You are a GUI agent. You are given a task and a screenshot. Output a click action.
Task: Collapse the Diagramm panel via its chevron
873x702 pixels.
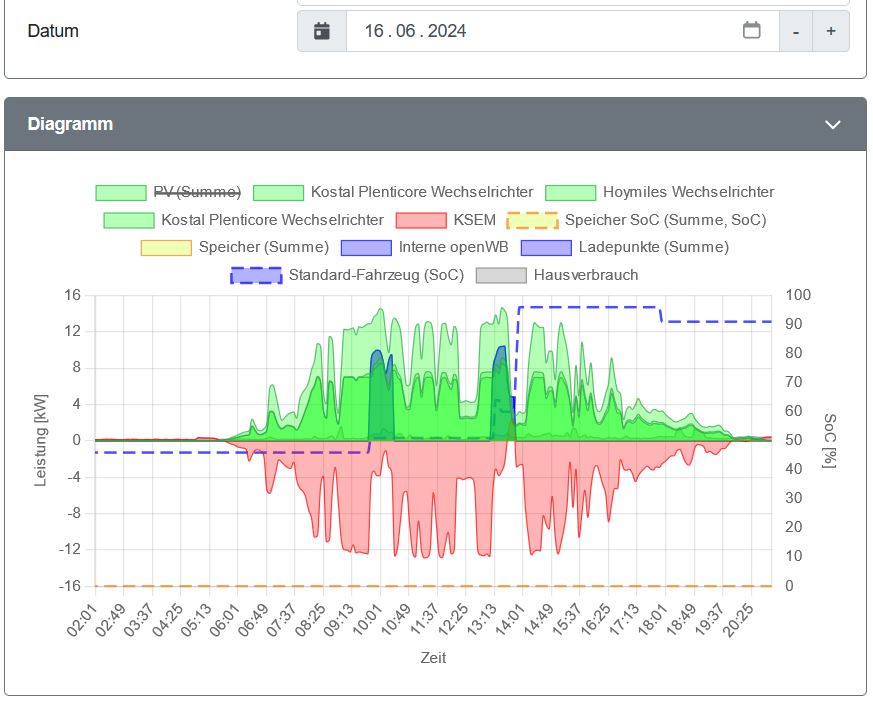click(832, 125)
